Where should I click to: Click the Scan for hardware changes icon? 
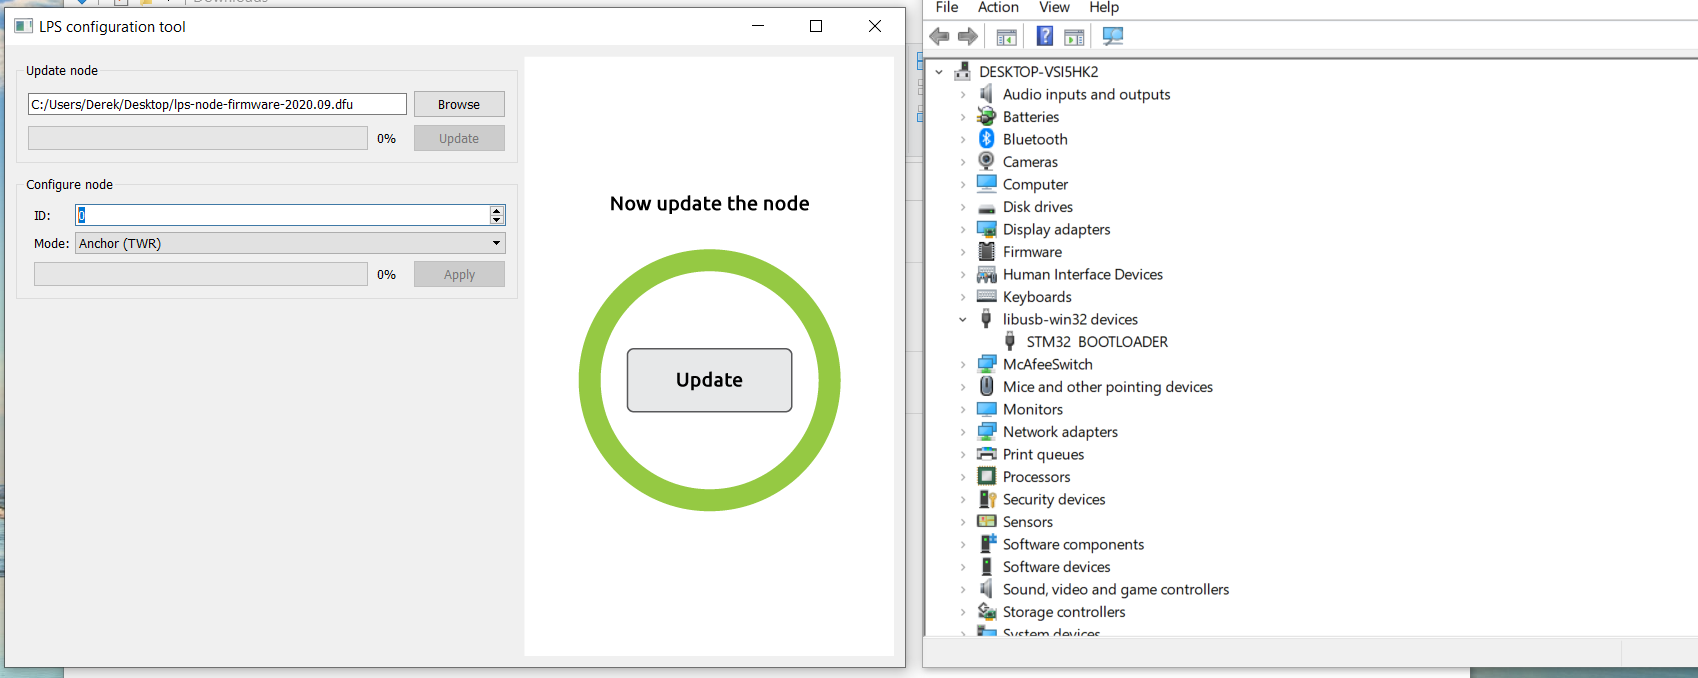[x=1112, y=37]
